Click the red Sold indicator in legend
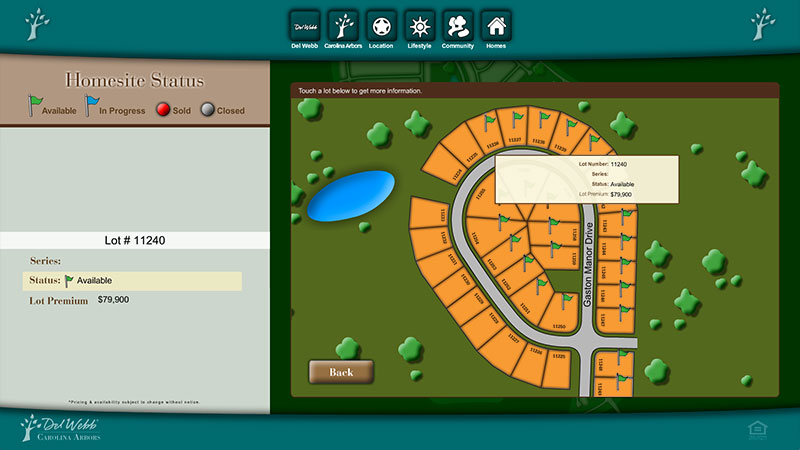The image size is (800, 450). click(x=163, y=110)
